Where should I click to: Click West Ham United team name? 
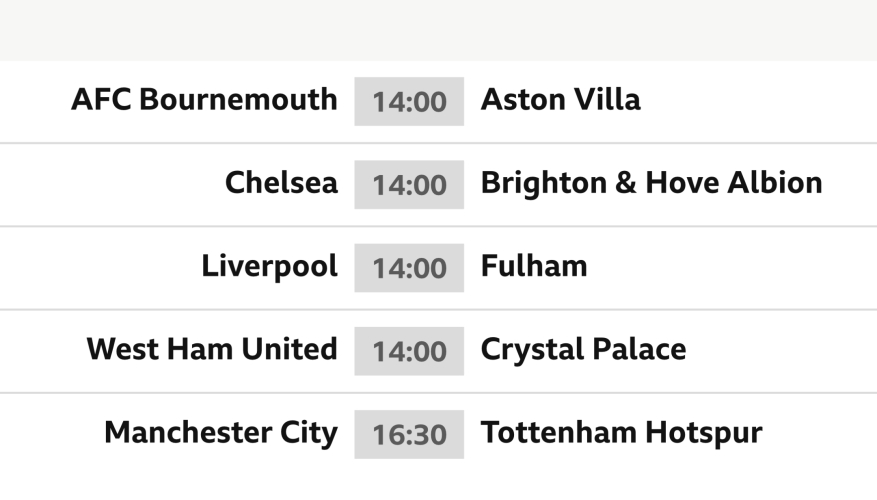[x=212, y=350]
